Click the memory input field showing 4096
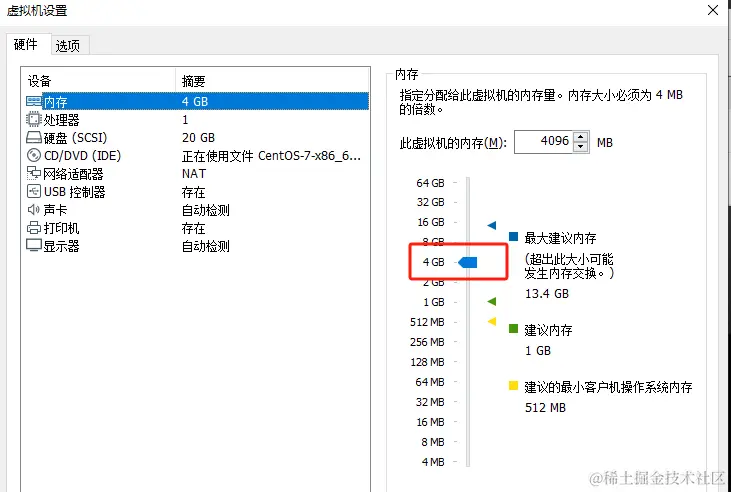 point(544,142)
